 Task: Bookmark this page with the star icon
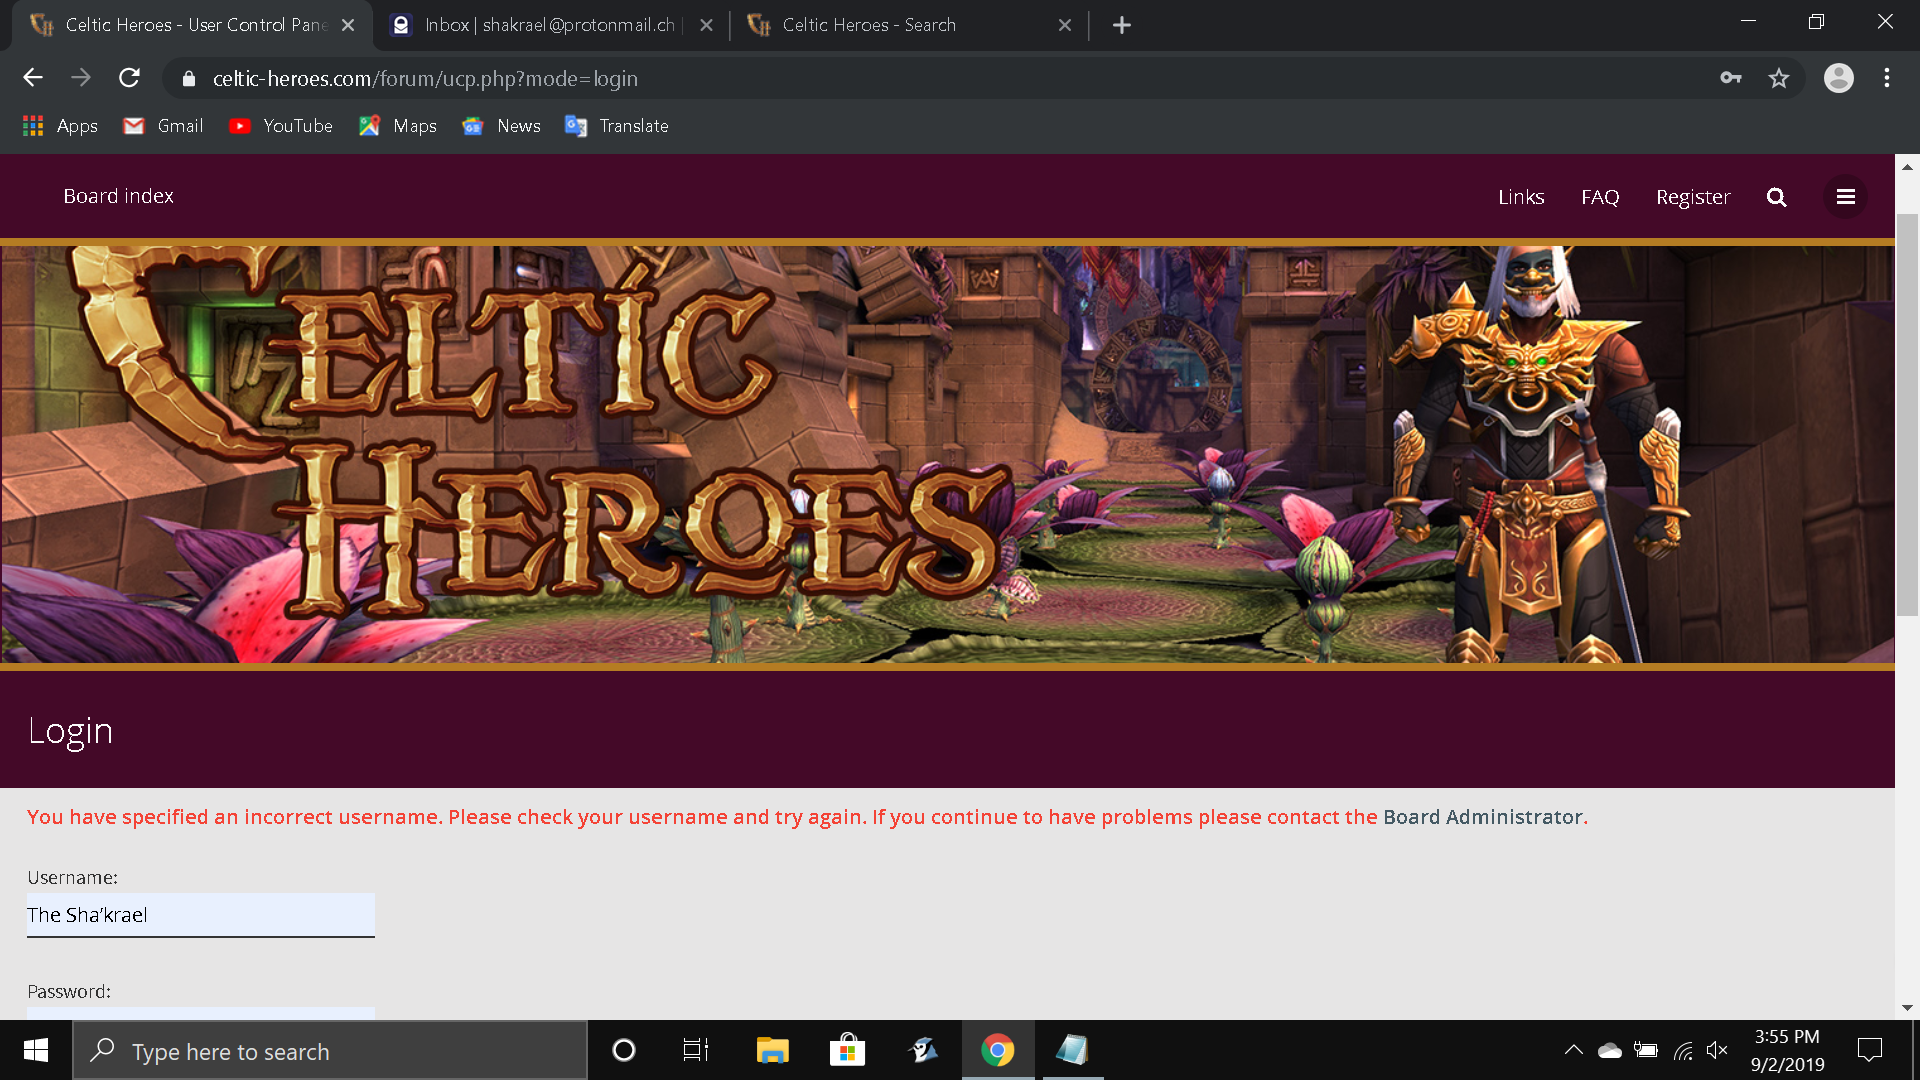[1779, 78]
